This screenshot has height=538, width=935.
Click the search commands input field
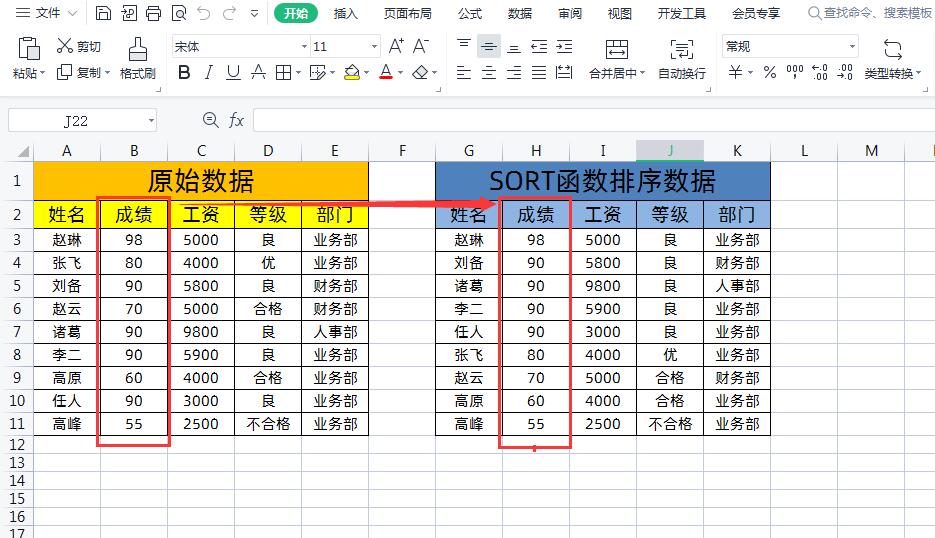point(875,14)
